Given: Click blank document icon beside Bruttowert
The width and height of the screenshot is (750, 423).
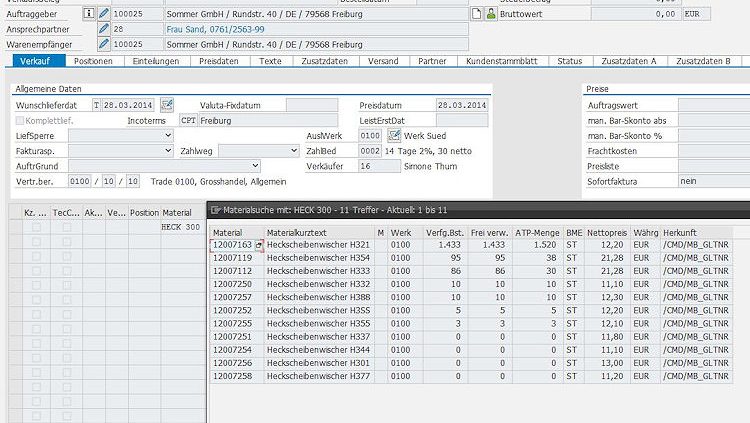Looking at the screenshot, I should (476, 13).
